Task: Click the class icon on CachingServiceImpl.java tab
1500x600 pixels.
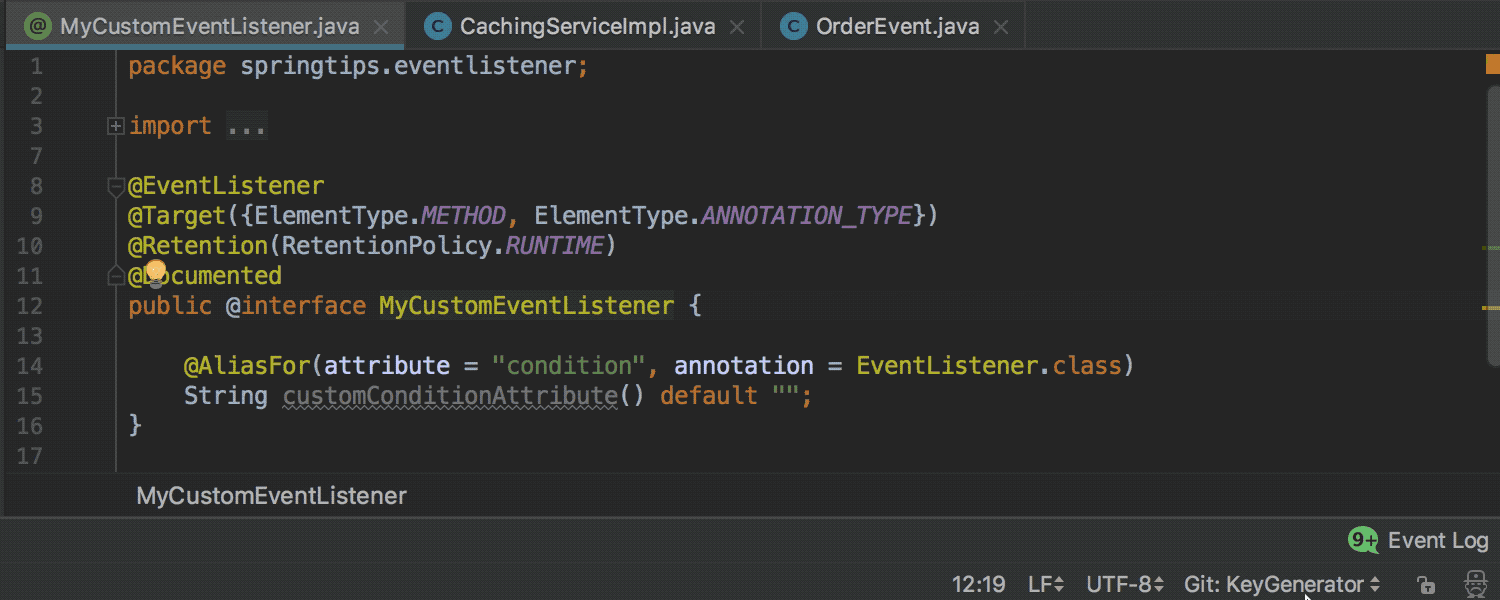Action: (438, 25)
